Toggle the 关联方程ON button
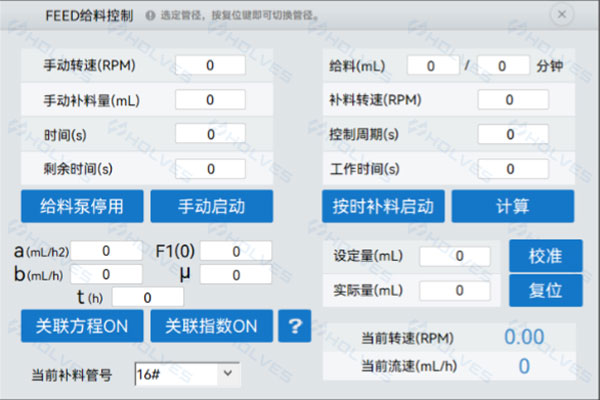The height and width of the screenshot is (400, 600). tap(82, 326)
